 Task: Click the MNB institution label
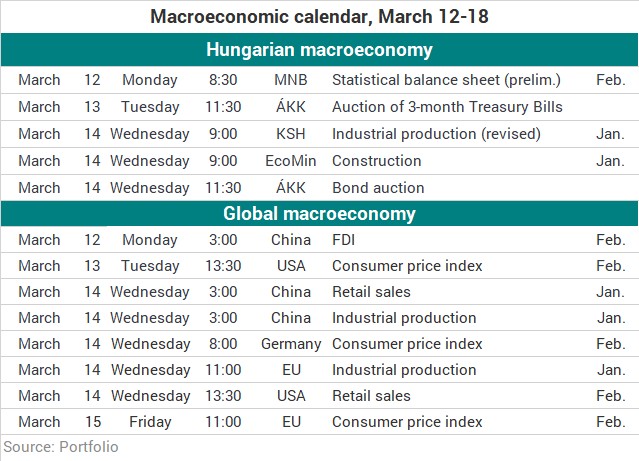point(291,79)
